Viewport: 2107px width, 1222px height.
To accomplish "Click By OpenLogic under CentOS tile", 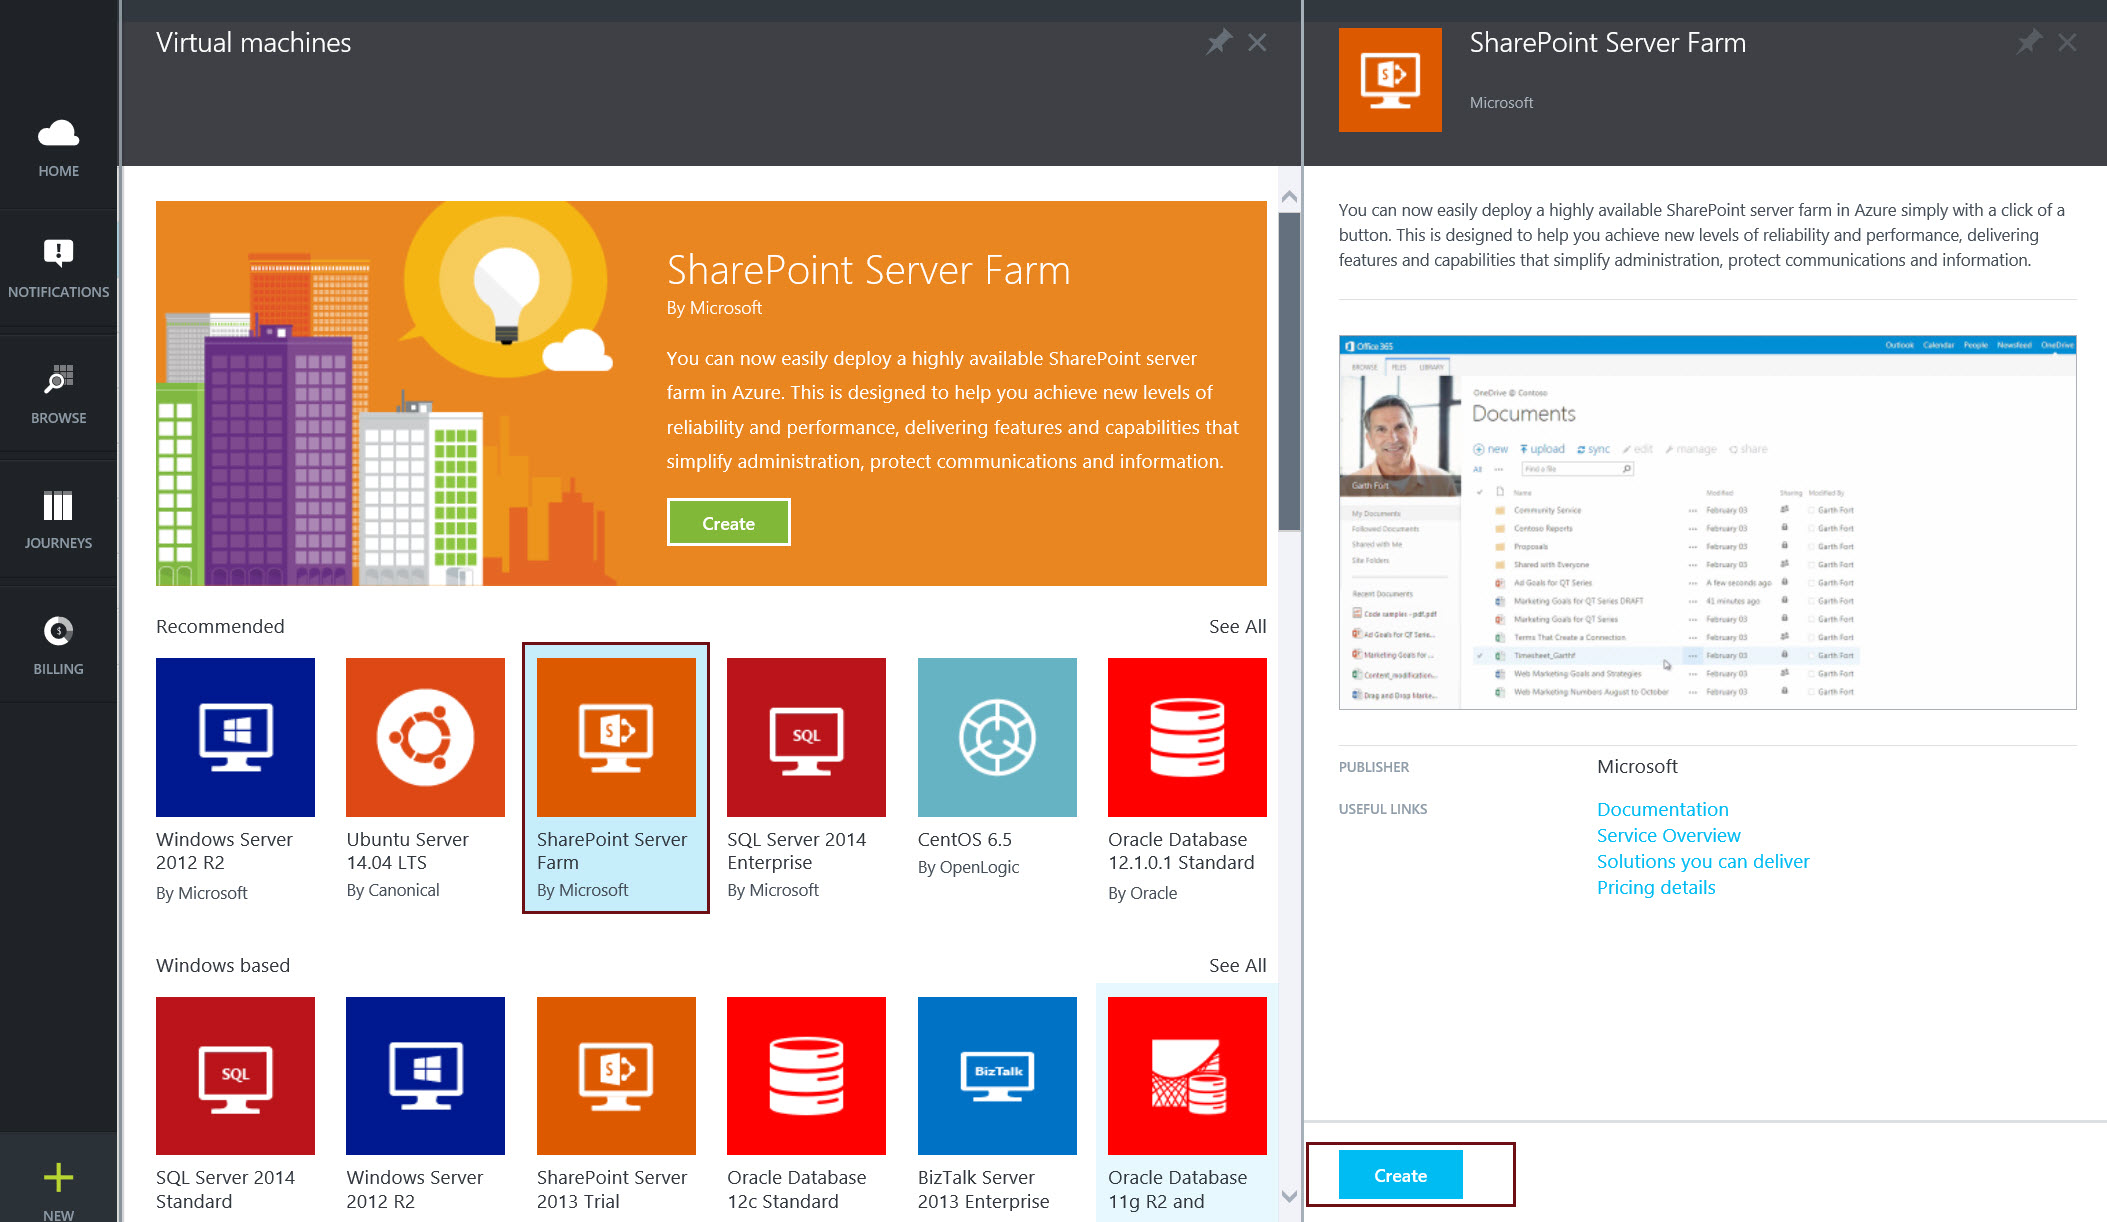I will [x=968, y=867].
